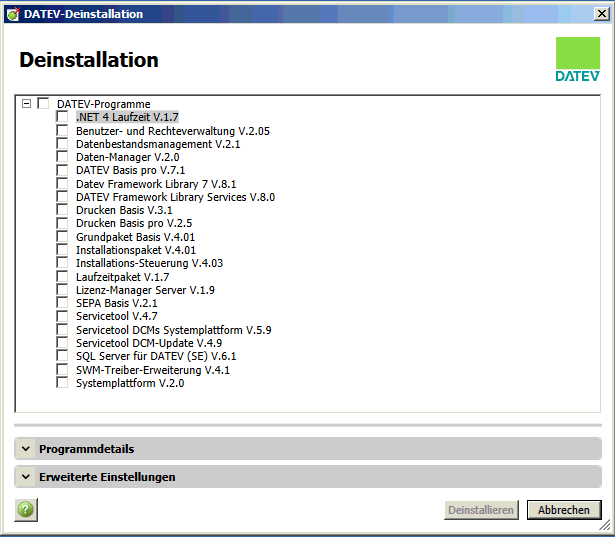
Task: Click the Deinstallieren button
Action: tap(482, 510)
